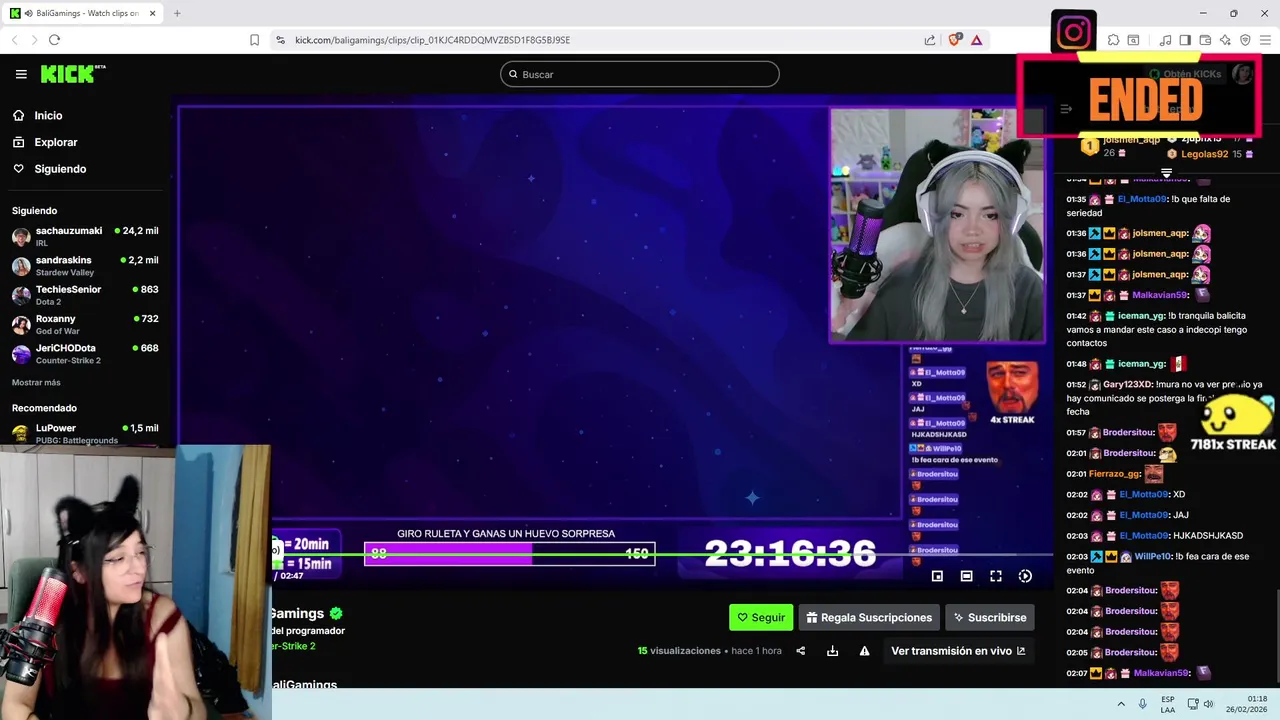Go to Inicio in sidebar
This screenshot has width=1280, height=720.
pyautogui.click(x=48, y=116)
